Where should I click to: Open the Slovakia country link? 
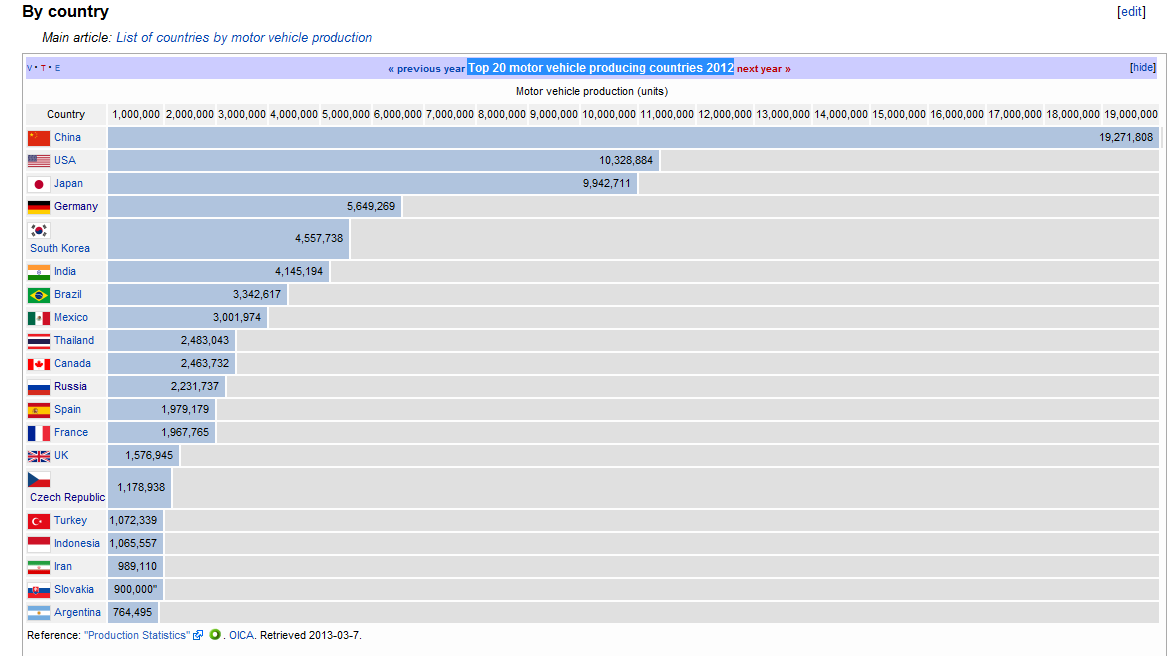pos(74,590)
